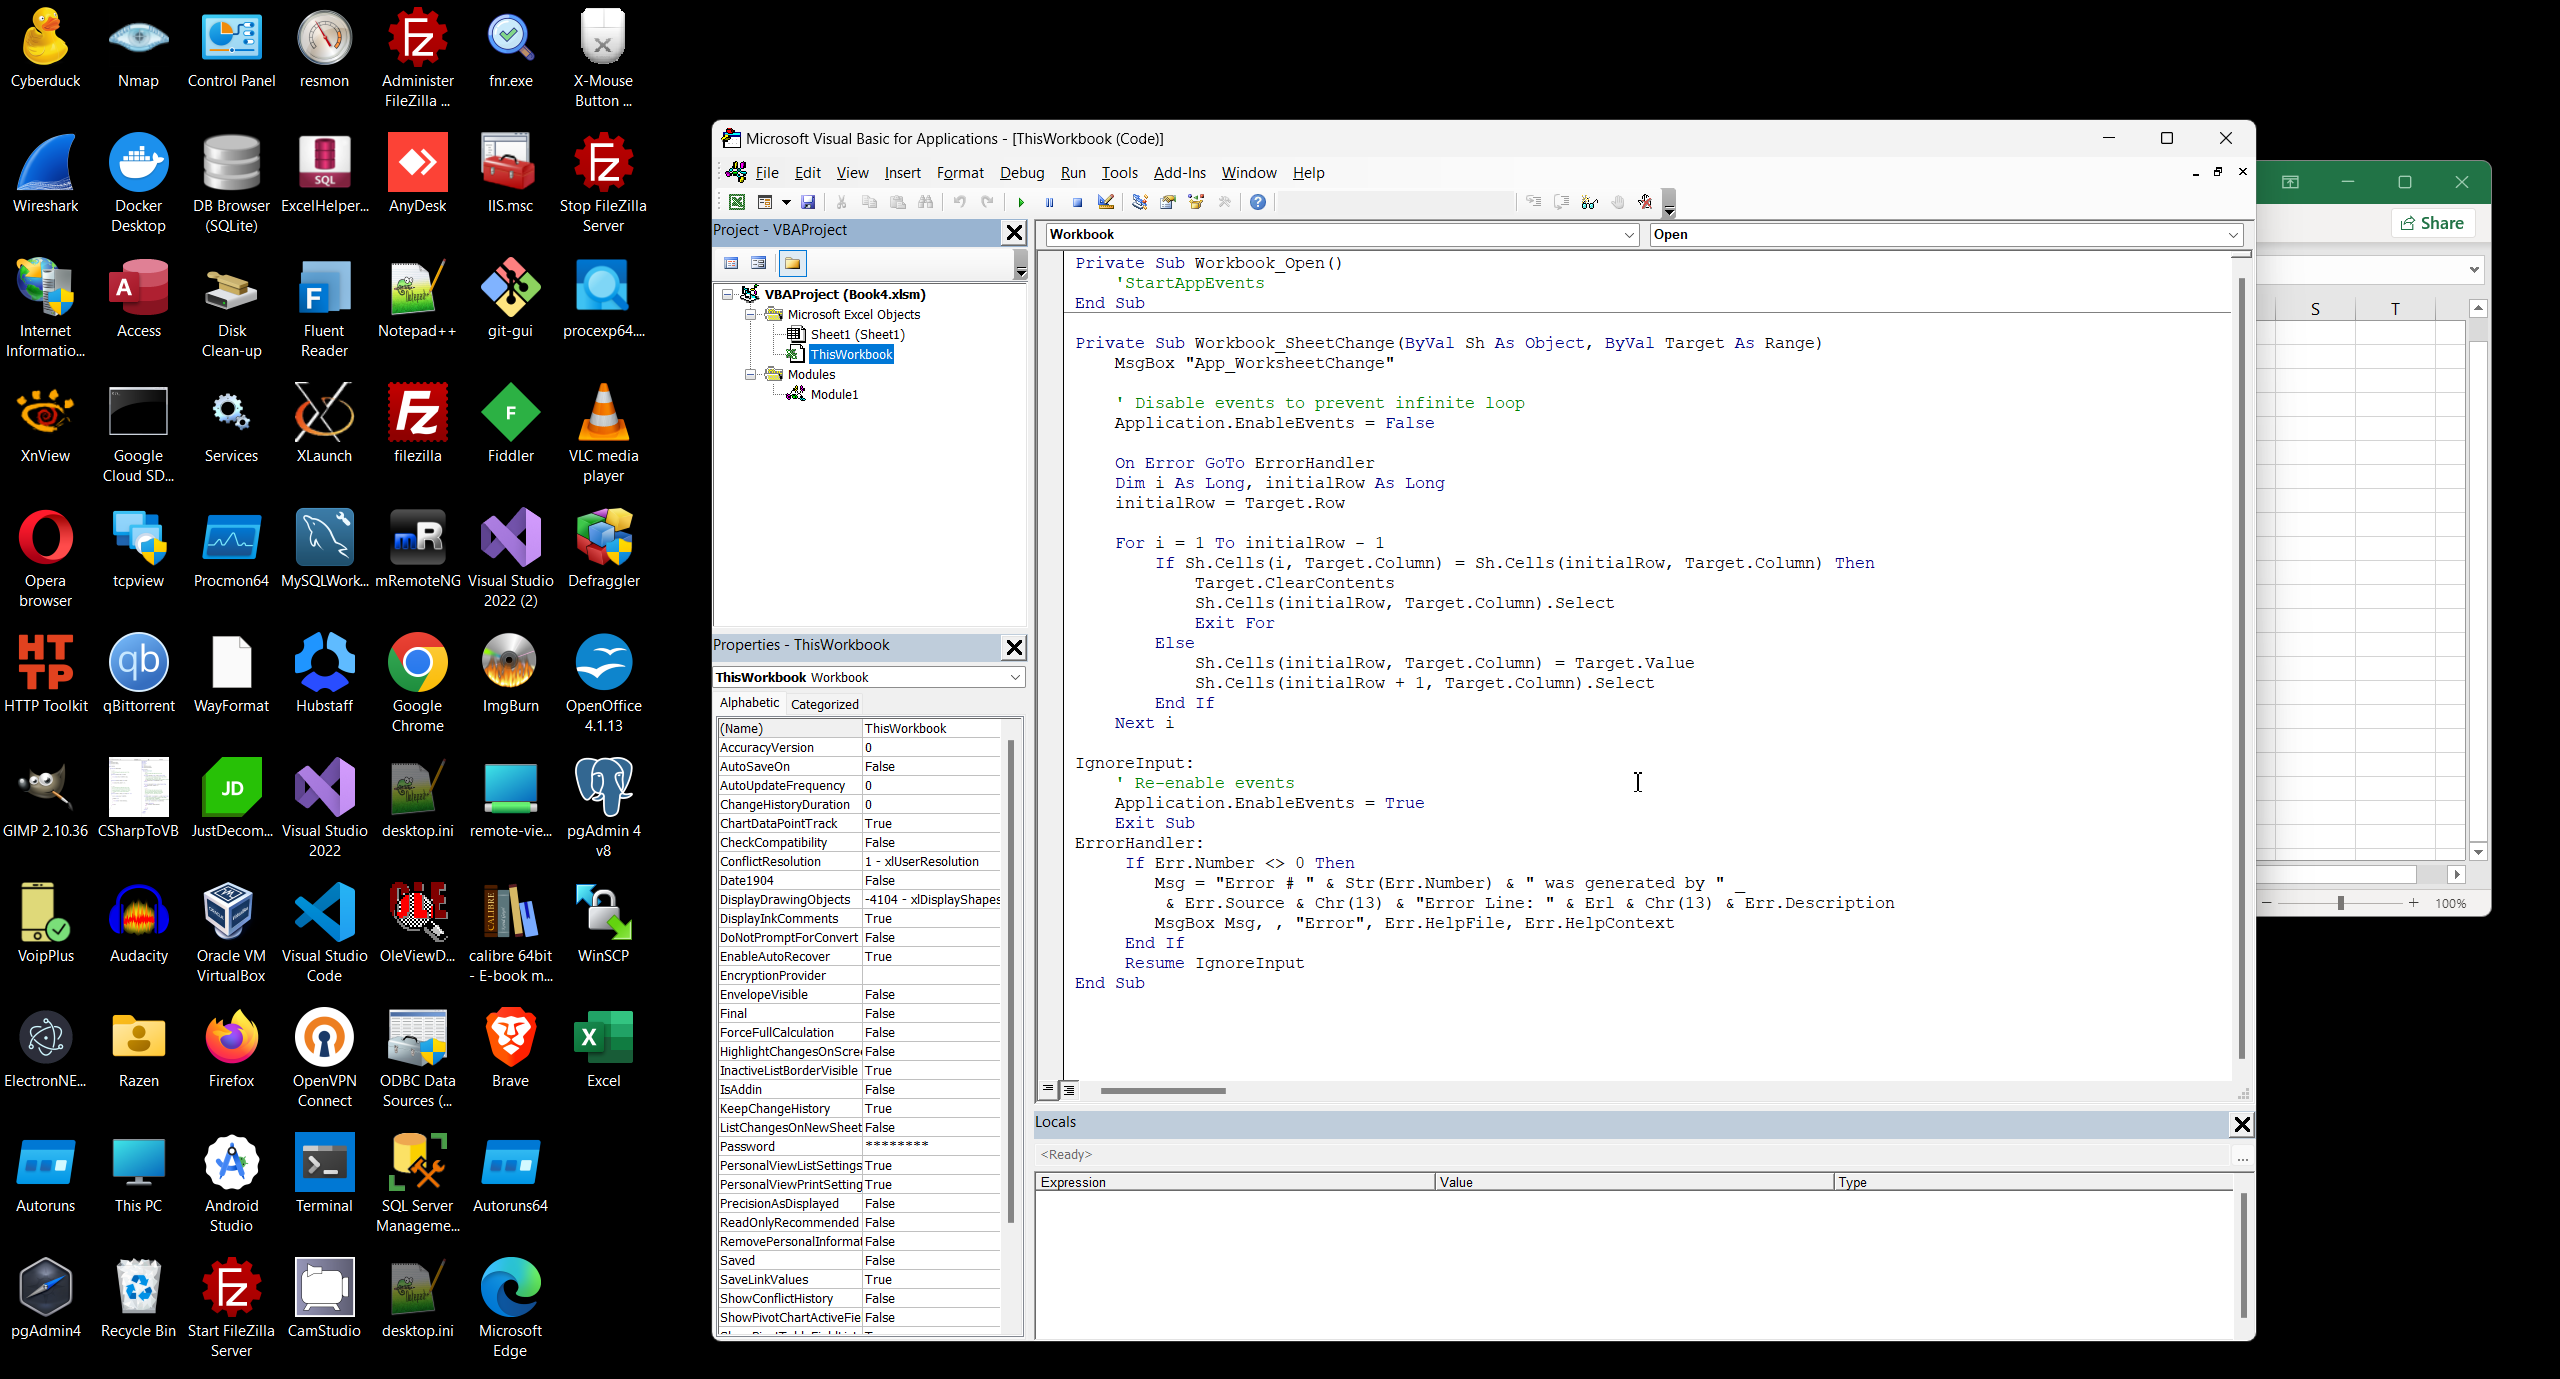
Task: Switch to Full Module View at the code bottom
Action: point(1070,1090)
